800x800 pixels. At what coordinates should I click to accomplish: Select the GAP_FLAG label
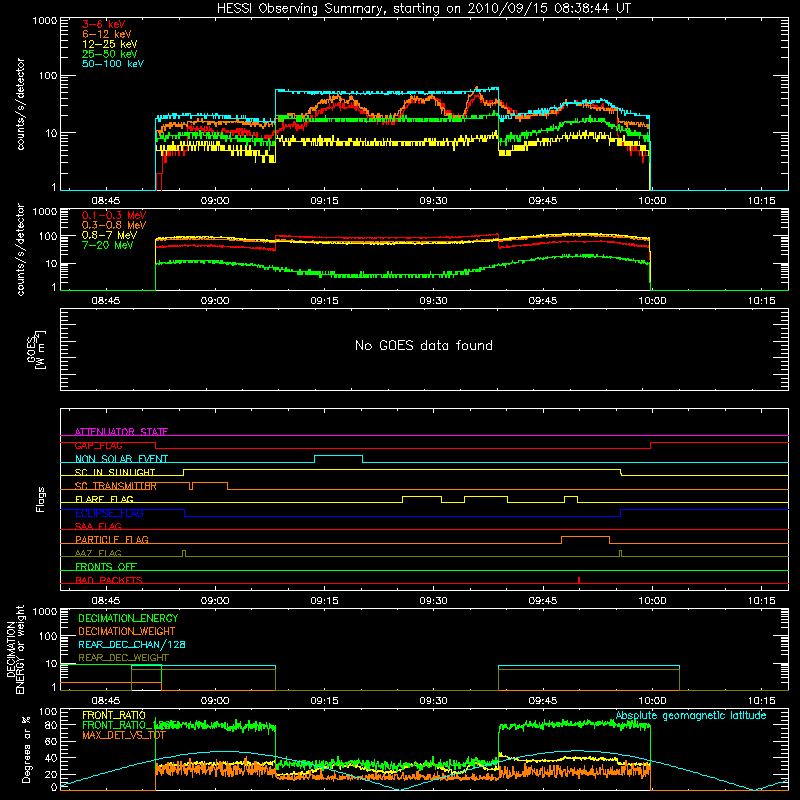98,445
